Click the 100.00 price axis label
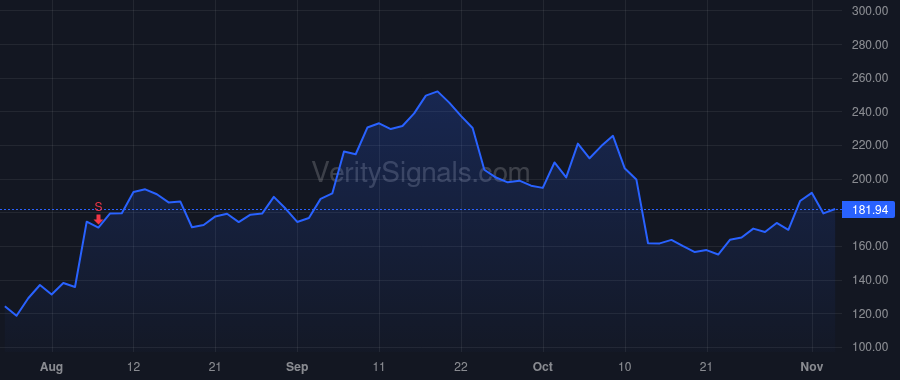The image size is (900, 380). pos(870,347)
